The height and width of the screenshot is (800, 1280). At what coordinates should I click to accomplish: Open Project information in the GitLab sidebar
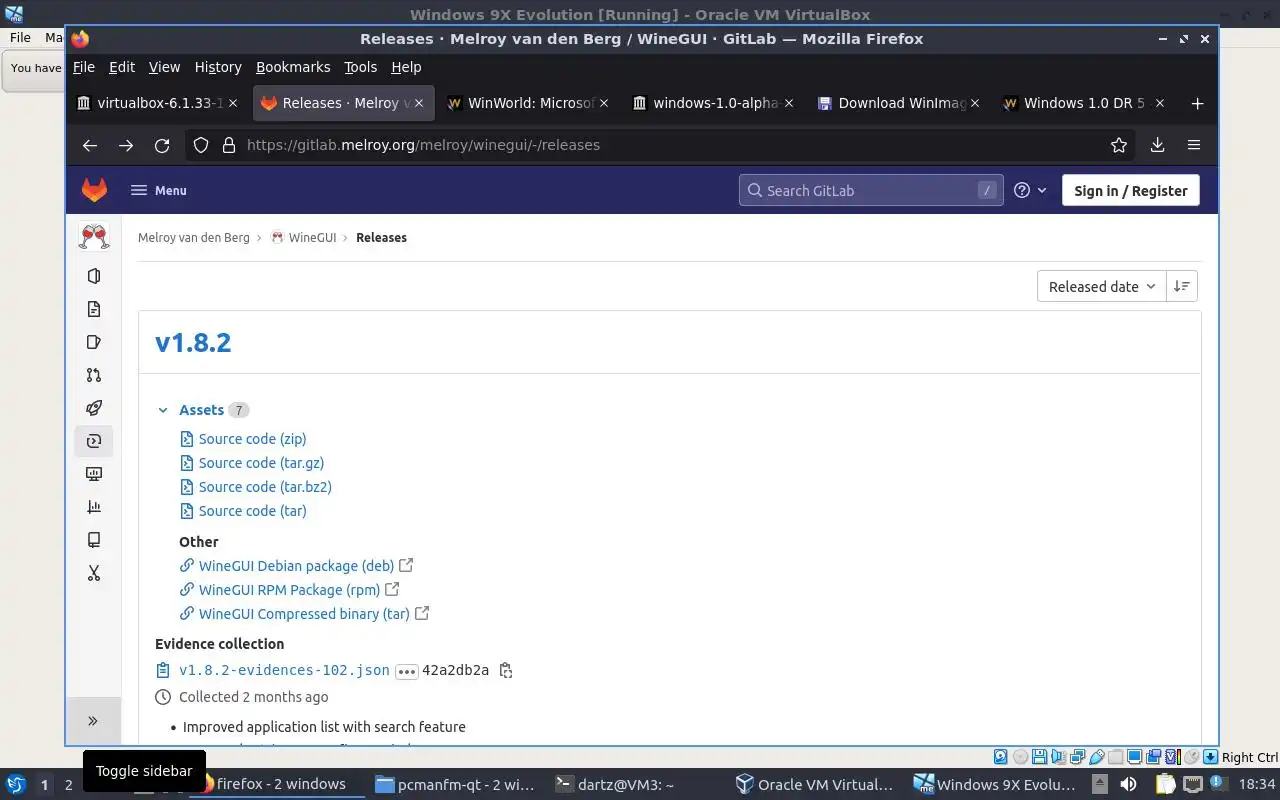pyautogui.click(x=94, y=276)
